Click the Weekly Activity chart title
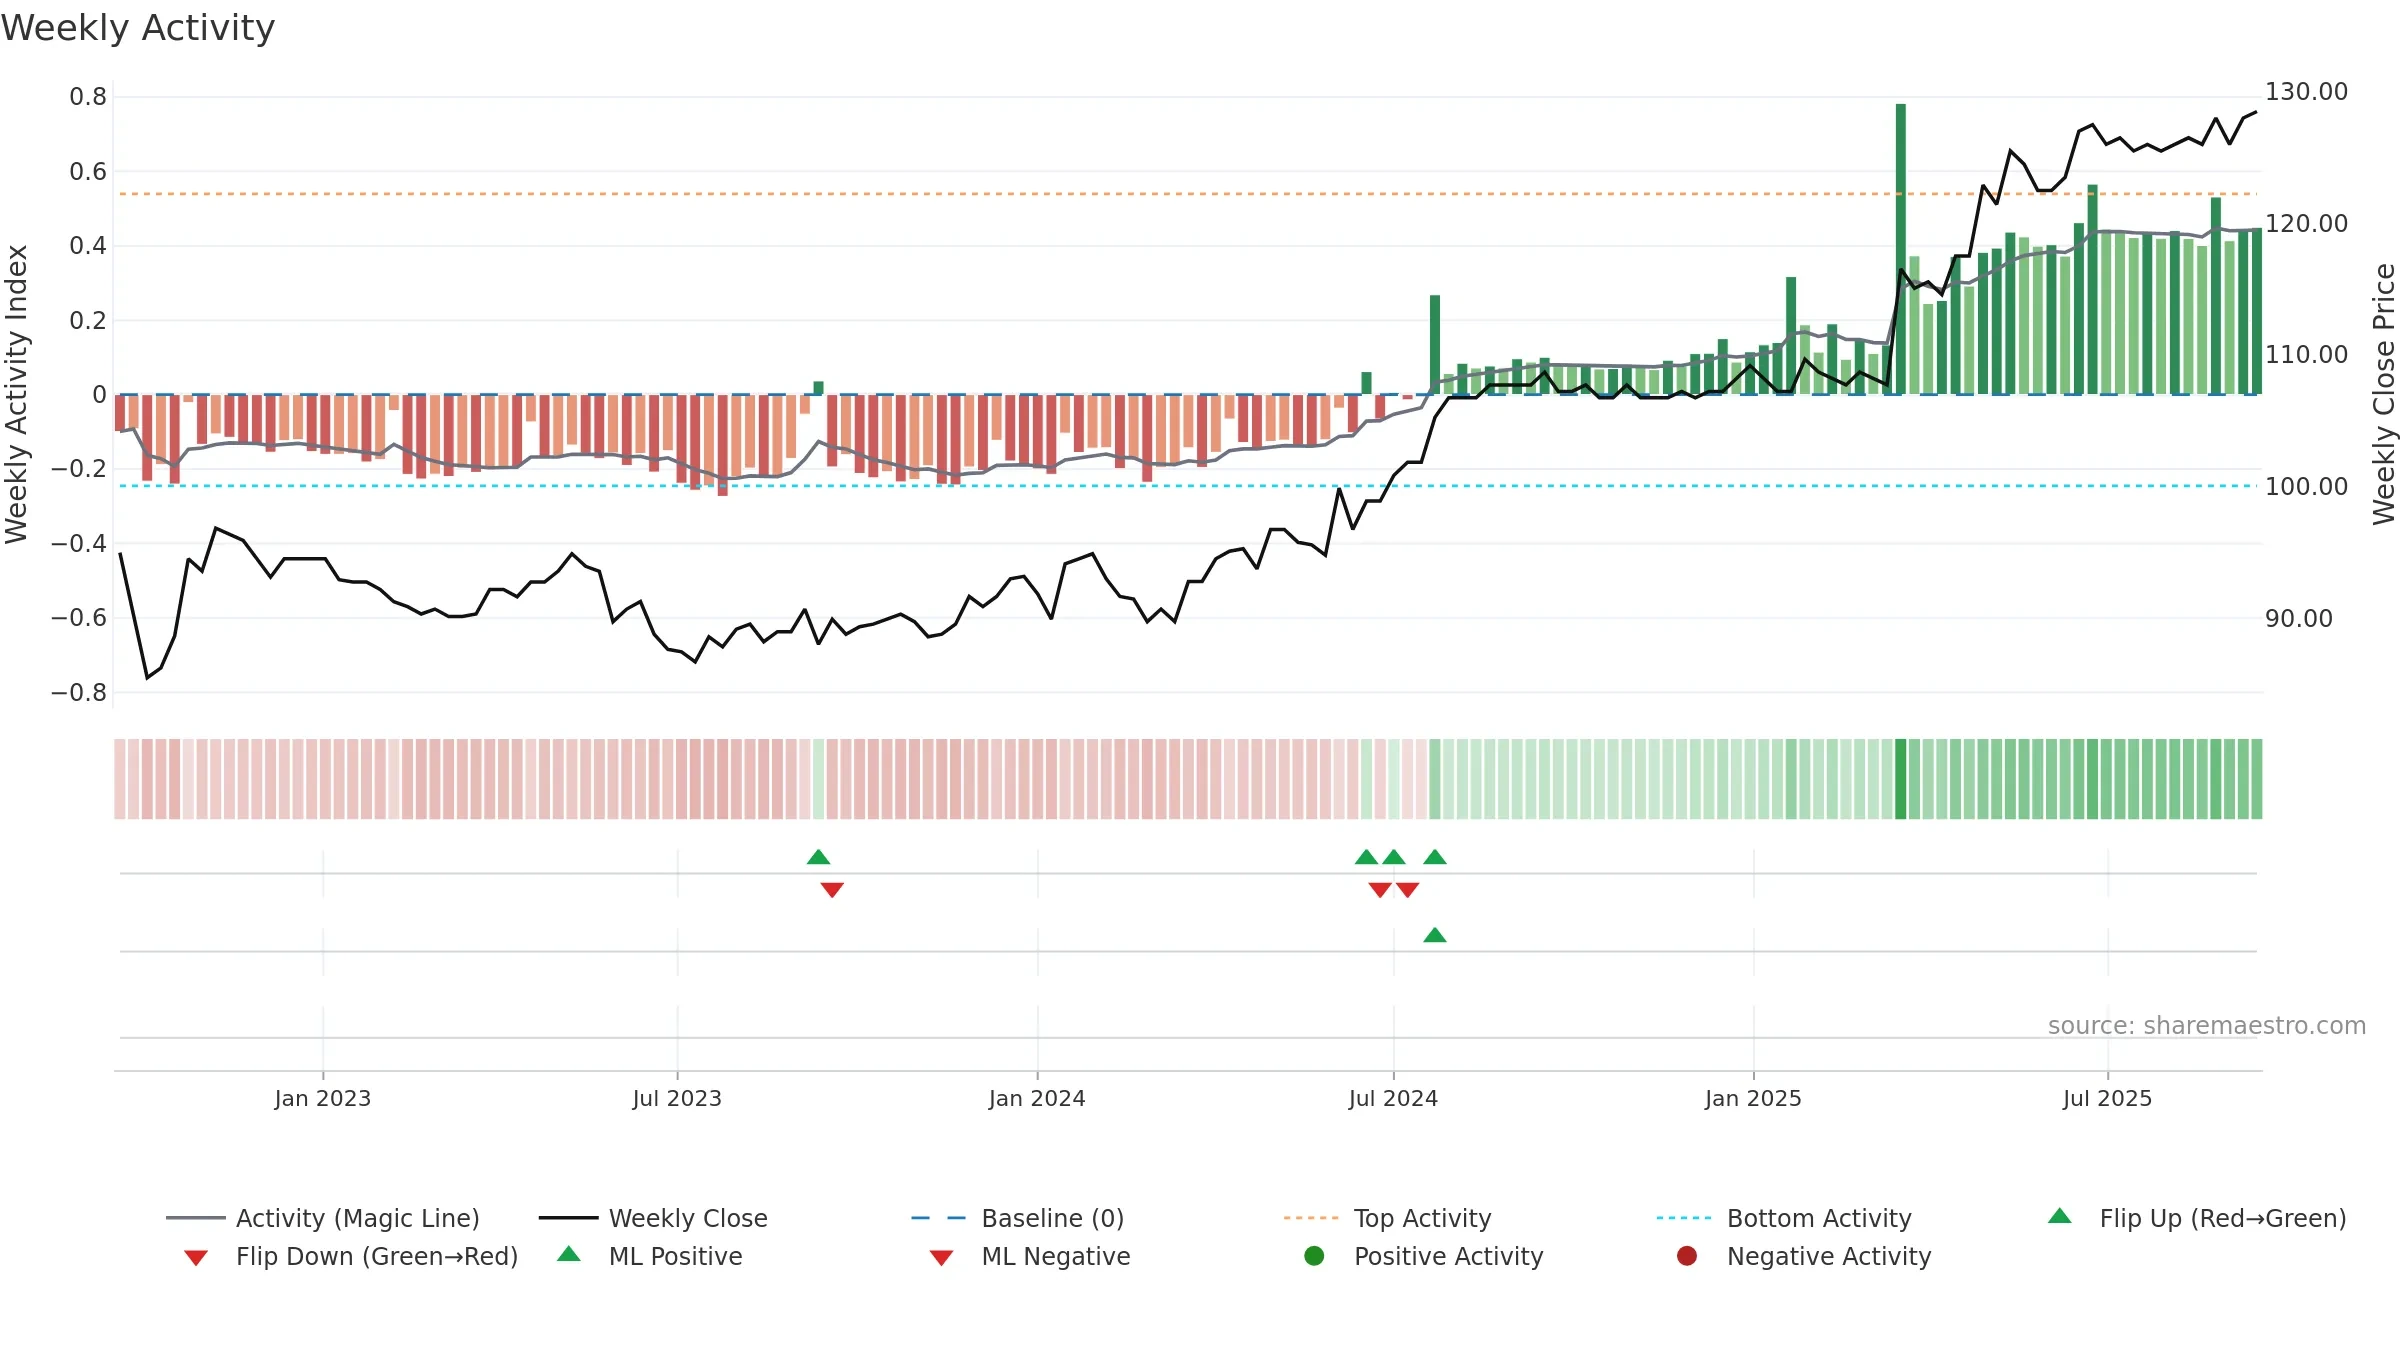The width and height of the screenshot is (2400, 1350). [138, 28]
